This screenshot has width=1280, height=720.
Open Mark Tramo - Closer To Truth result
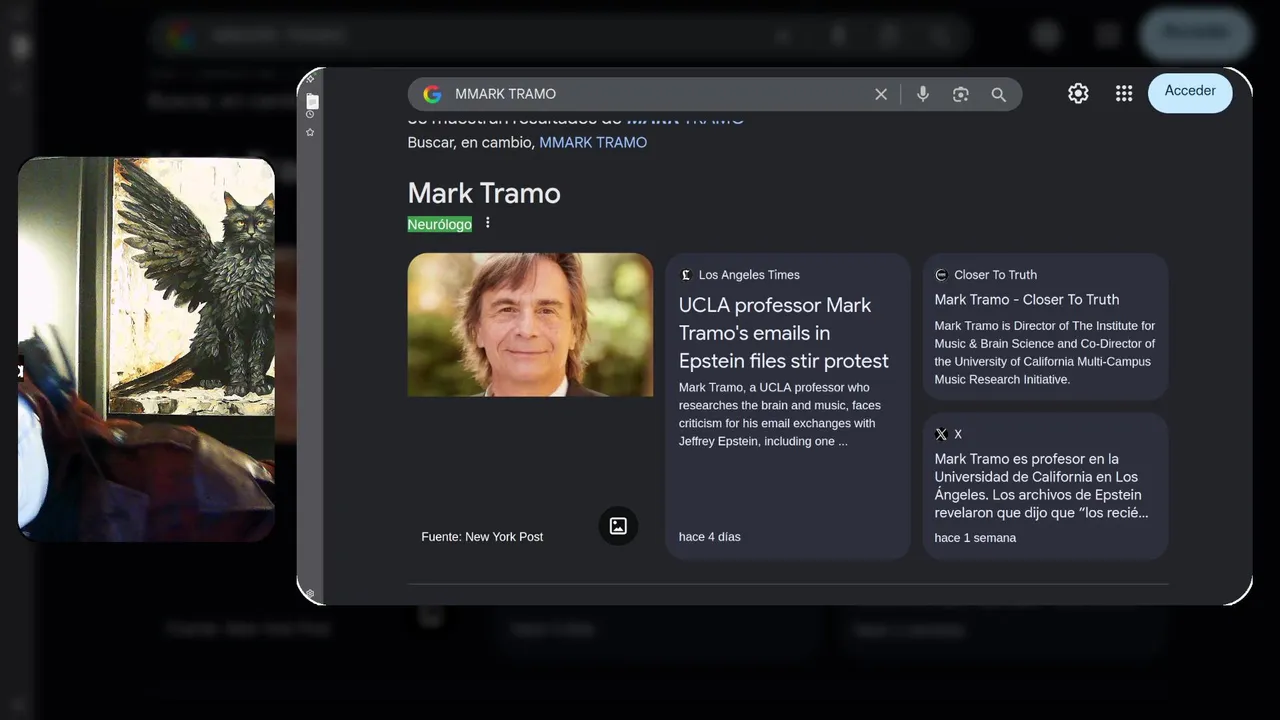[x=1027, y=300]
